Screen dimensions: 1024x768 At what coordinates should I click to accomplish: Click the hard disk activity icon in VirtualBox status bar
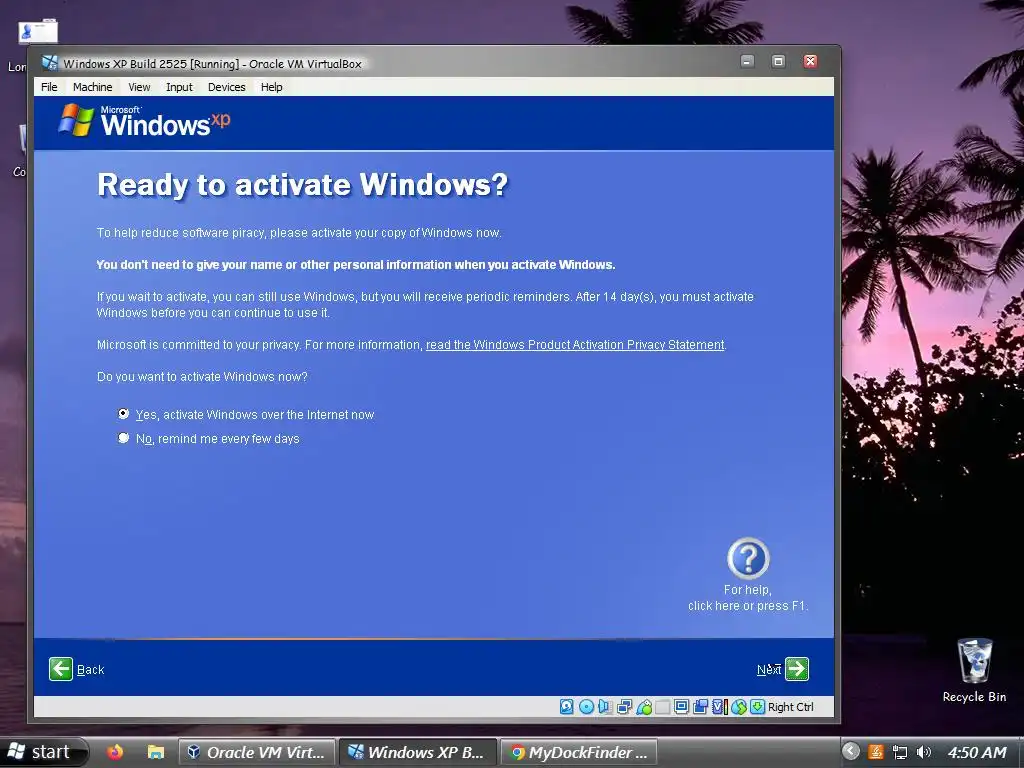point(567,707)
